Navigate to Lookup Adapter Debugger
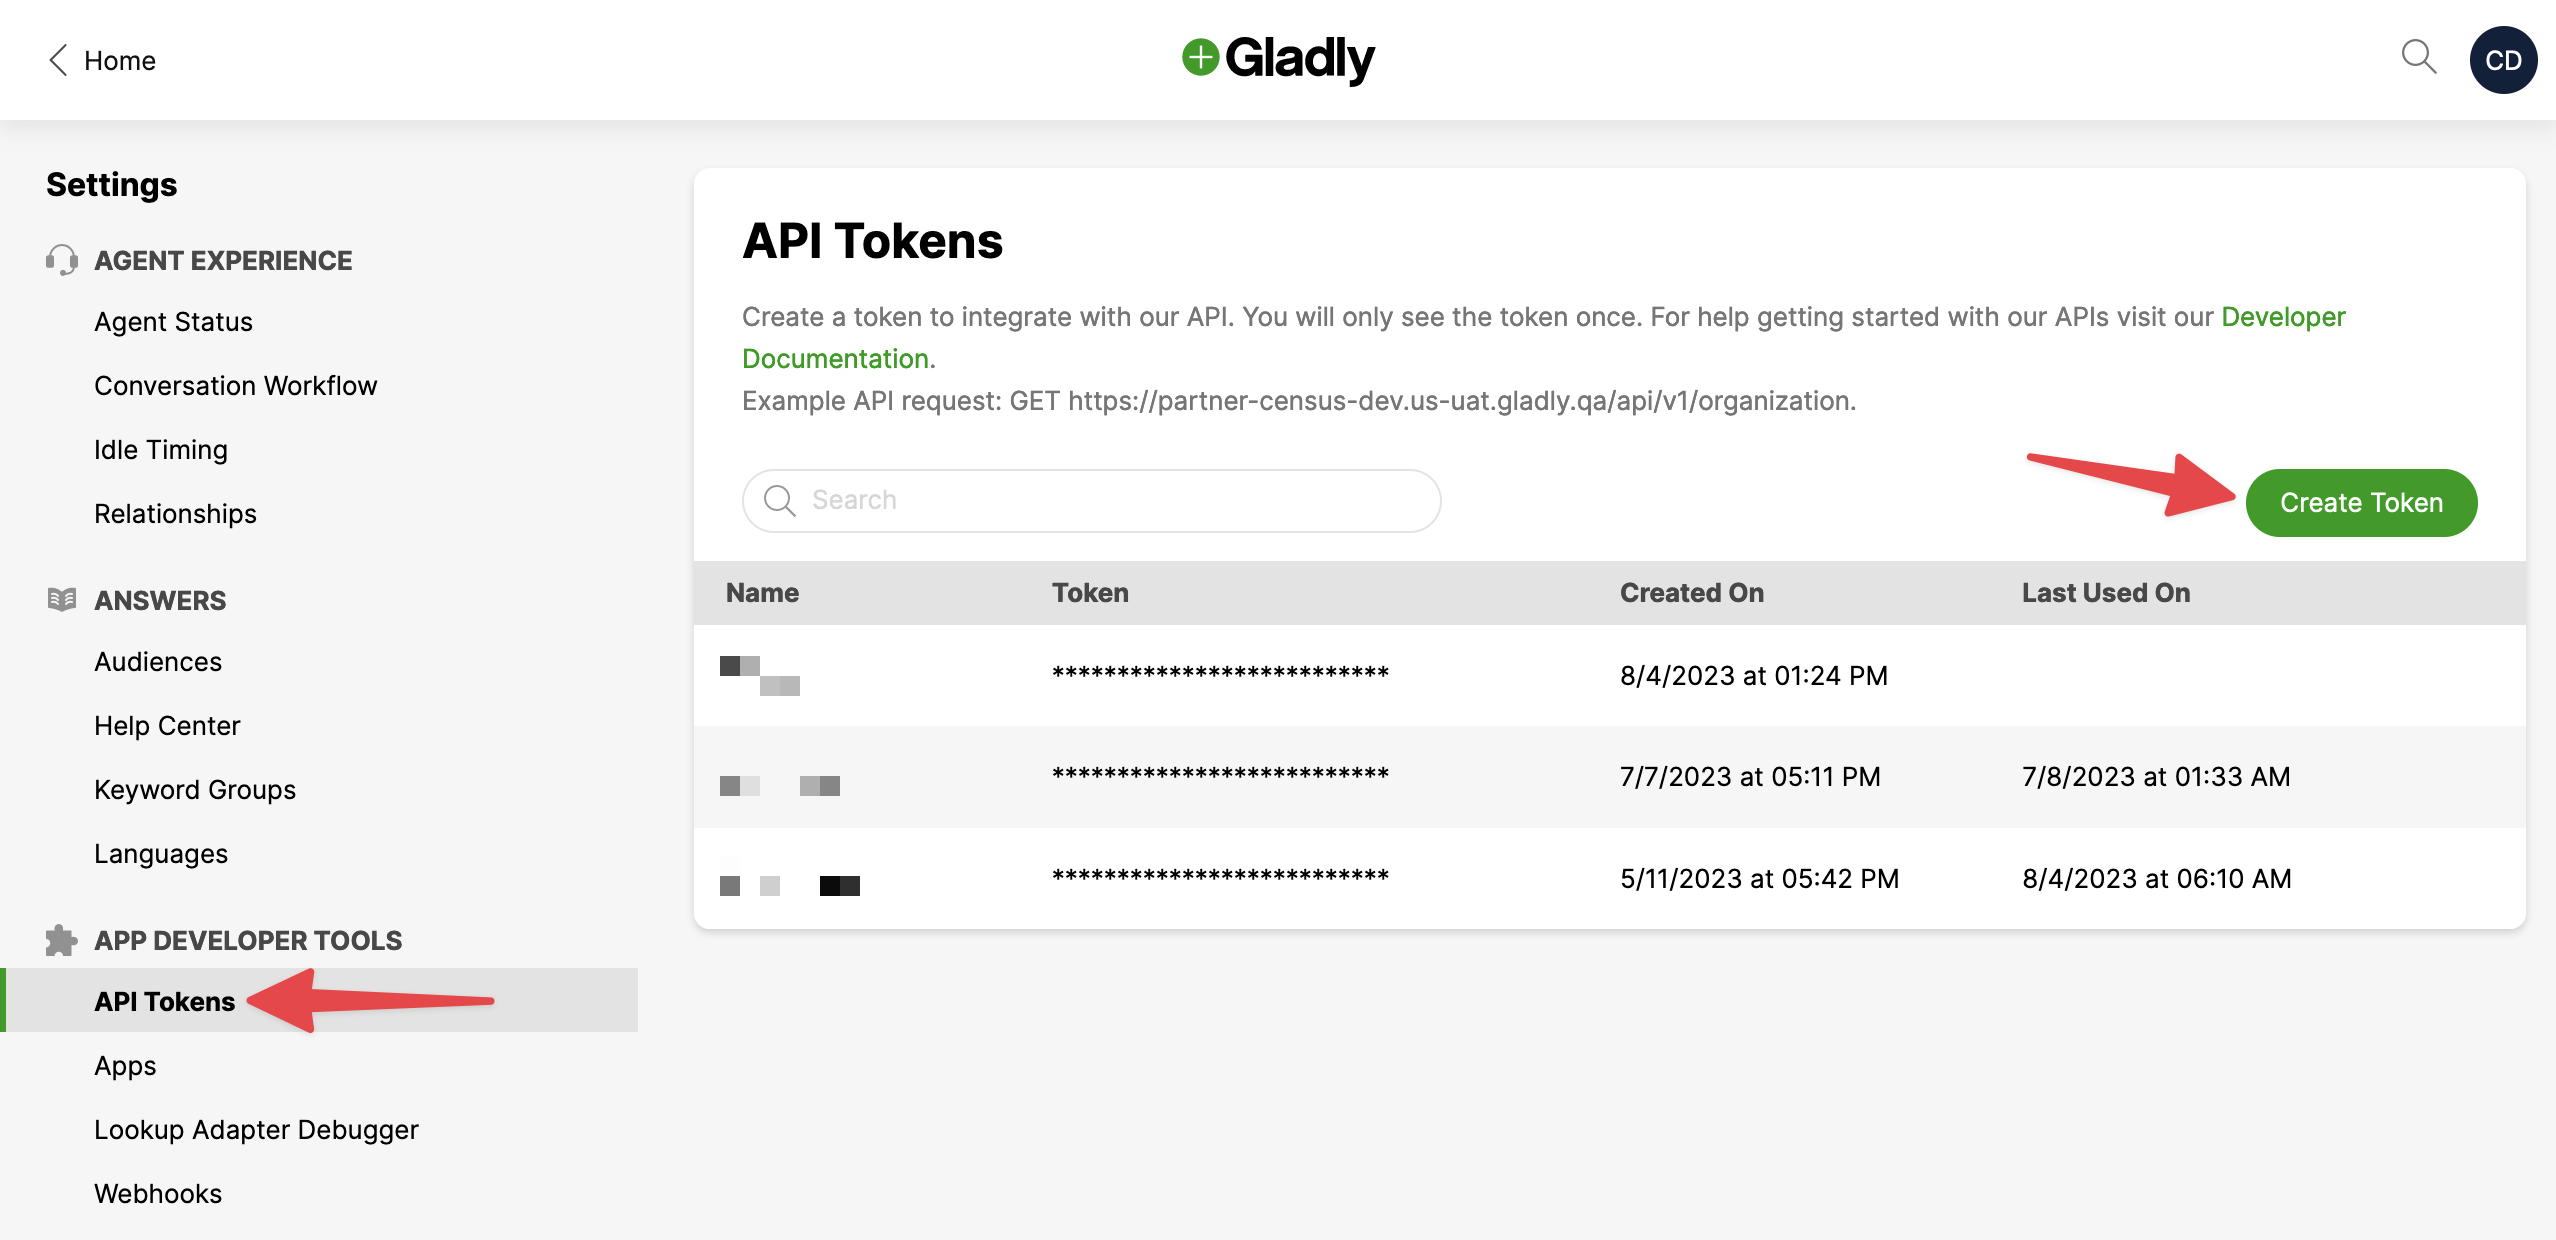The height and width of the screenshot is (1240, 2556). (x=256, y=1129)
